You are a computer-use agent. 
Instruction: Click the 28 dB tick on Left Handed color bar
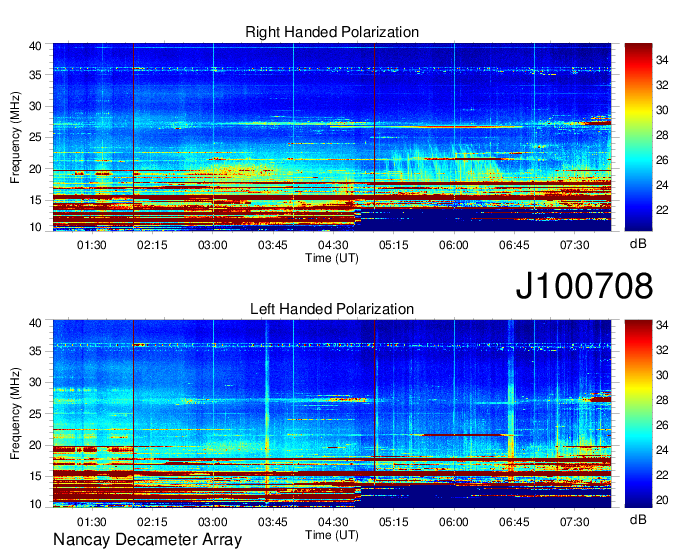coord(662,400)
